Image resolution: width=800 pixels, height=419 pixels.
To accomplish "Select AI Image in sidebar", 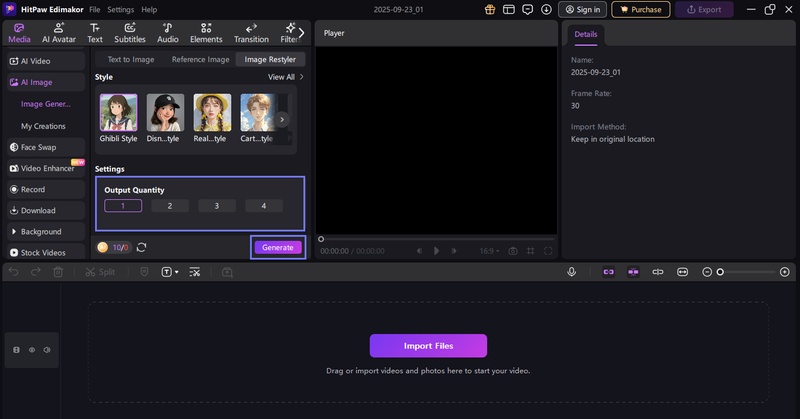I will pyautogui.click(x=46, y=82).
